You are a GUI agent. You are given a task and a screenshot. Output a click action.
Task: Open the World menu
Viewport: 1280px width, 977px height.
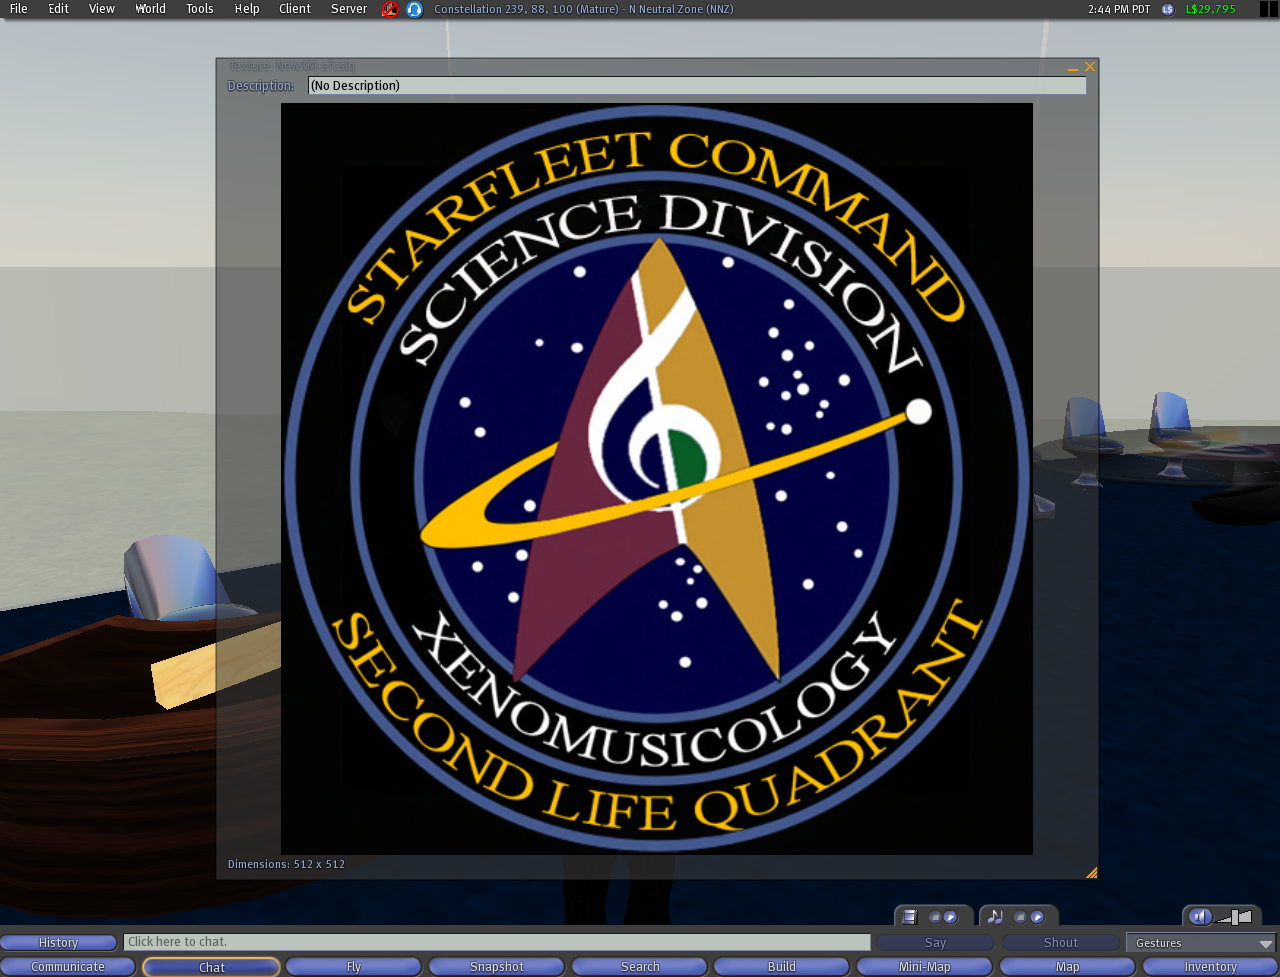tap(151, 9)
